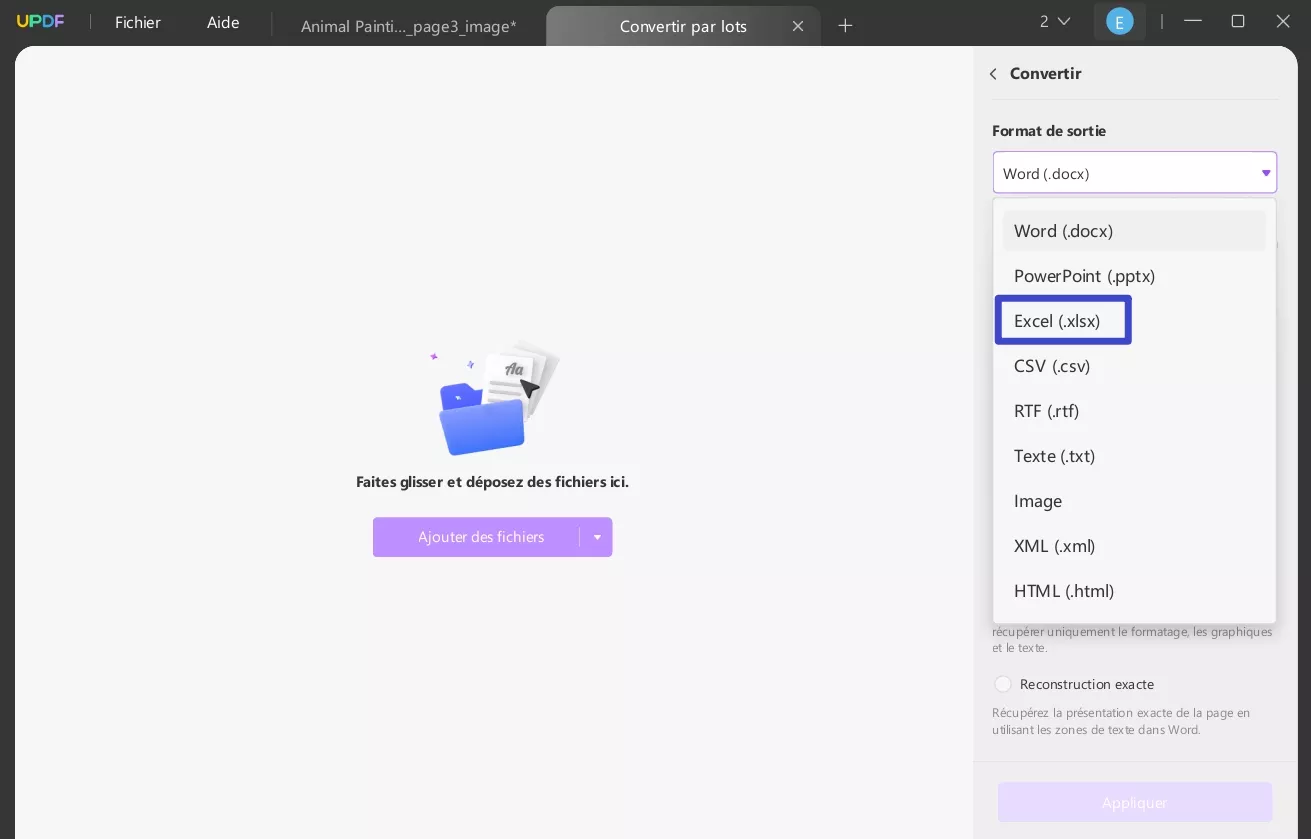Choose HTML (.html) output format
This screenshot has width=1311, height=839.
pos(1063,590)
